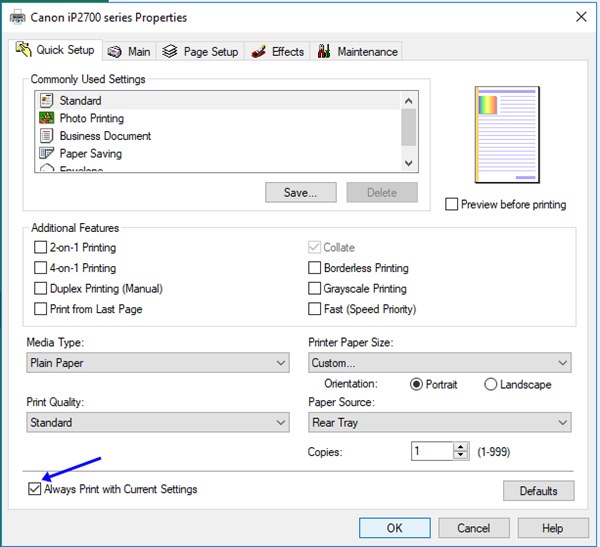Toggle Grayscale Printing checkbox
This screenshot has width=600, height=547.
(314, 288)
